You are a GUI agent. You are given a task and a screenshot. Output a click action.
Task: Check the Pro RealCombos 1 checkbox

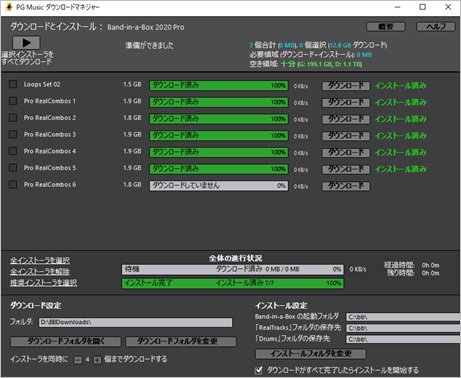coord(13,101)
